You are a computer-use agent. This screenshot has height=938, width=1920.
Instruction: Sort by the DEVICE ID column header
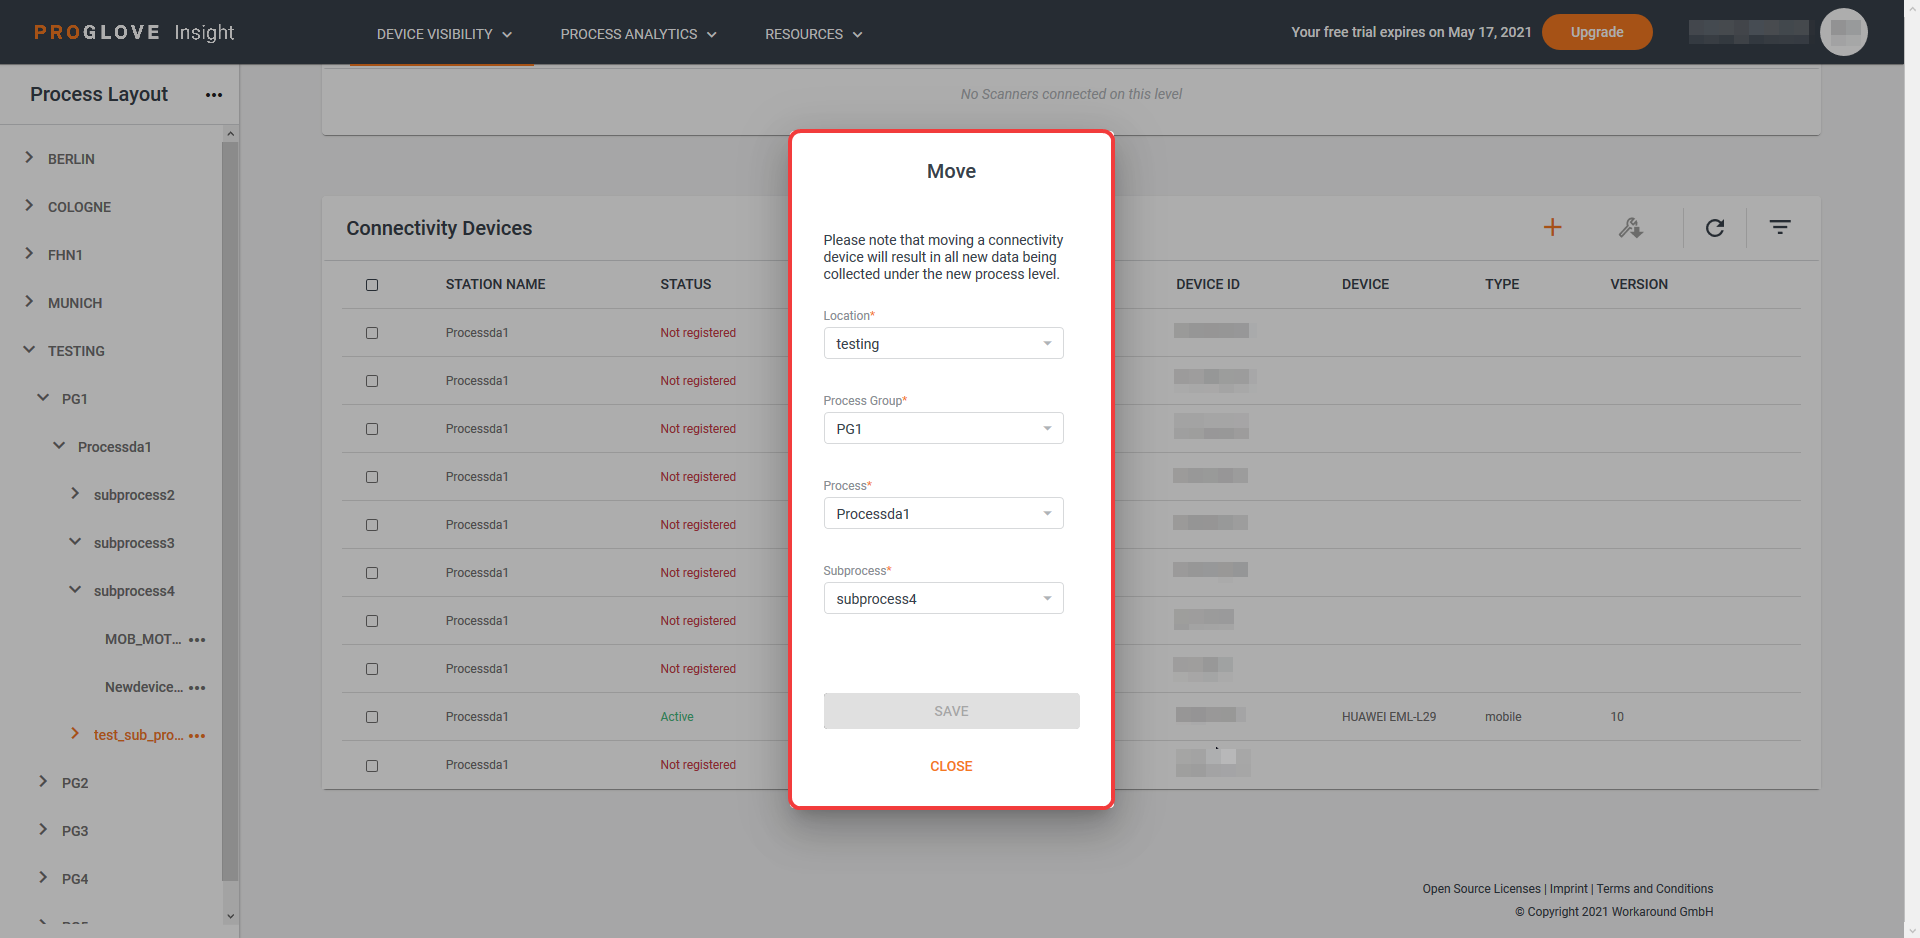1207,285
